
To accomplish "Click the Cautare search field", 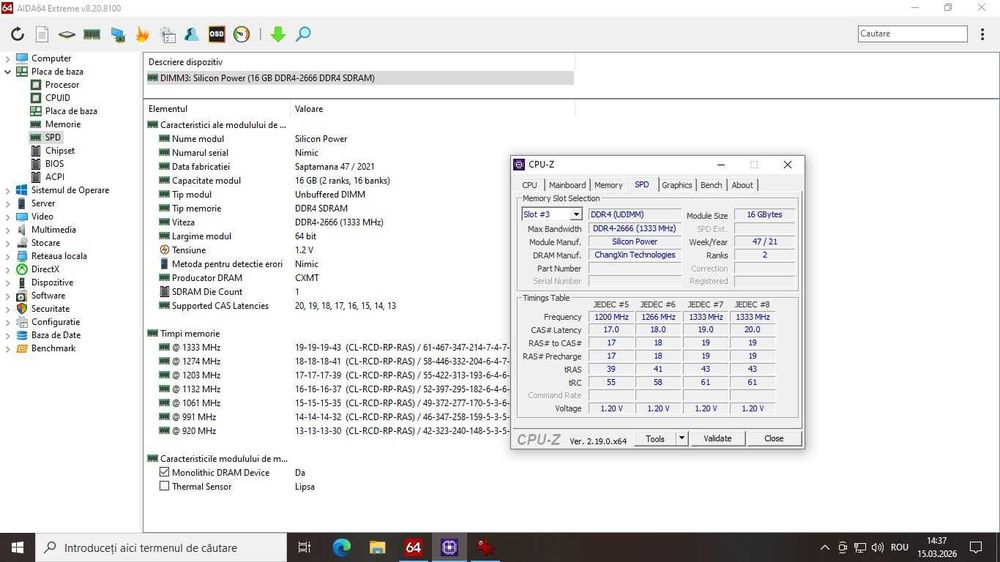I will pyautogui.click(x=913, y=34).
